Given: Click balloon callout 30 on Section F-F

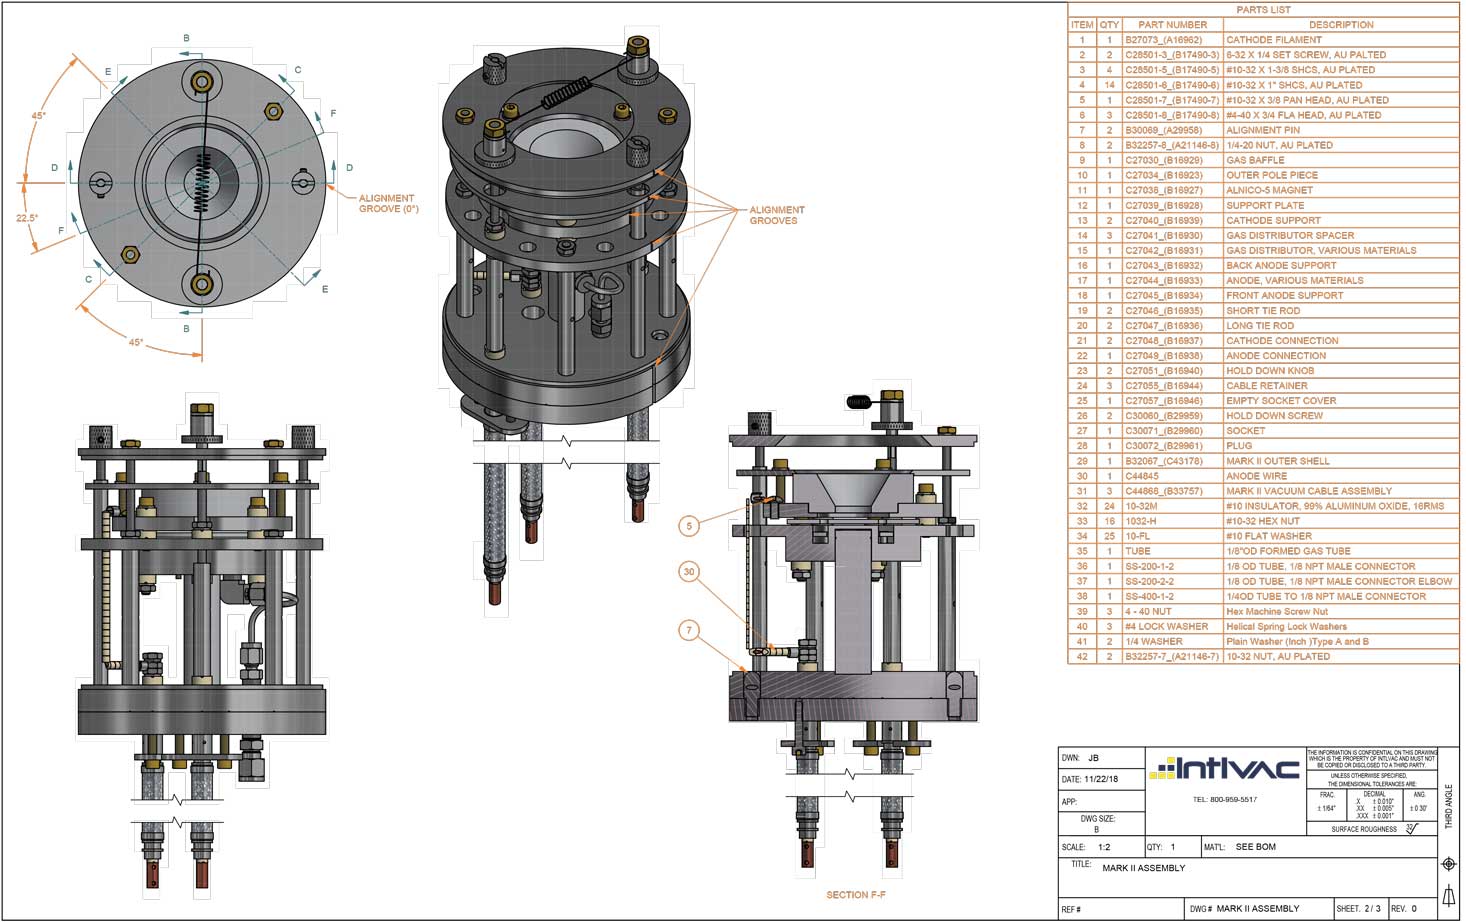Looking at the screenshot, I should [688, 572].
